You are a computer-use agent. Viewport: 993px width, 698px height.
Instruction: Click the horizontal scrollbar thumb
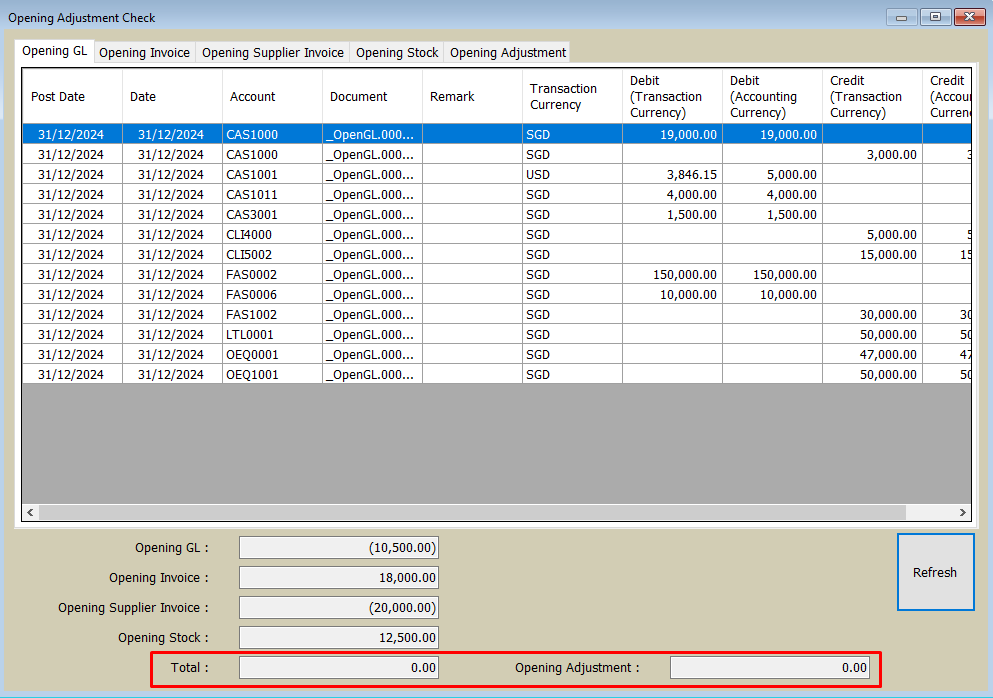coord(472,513)
